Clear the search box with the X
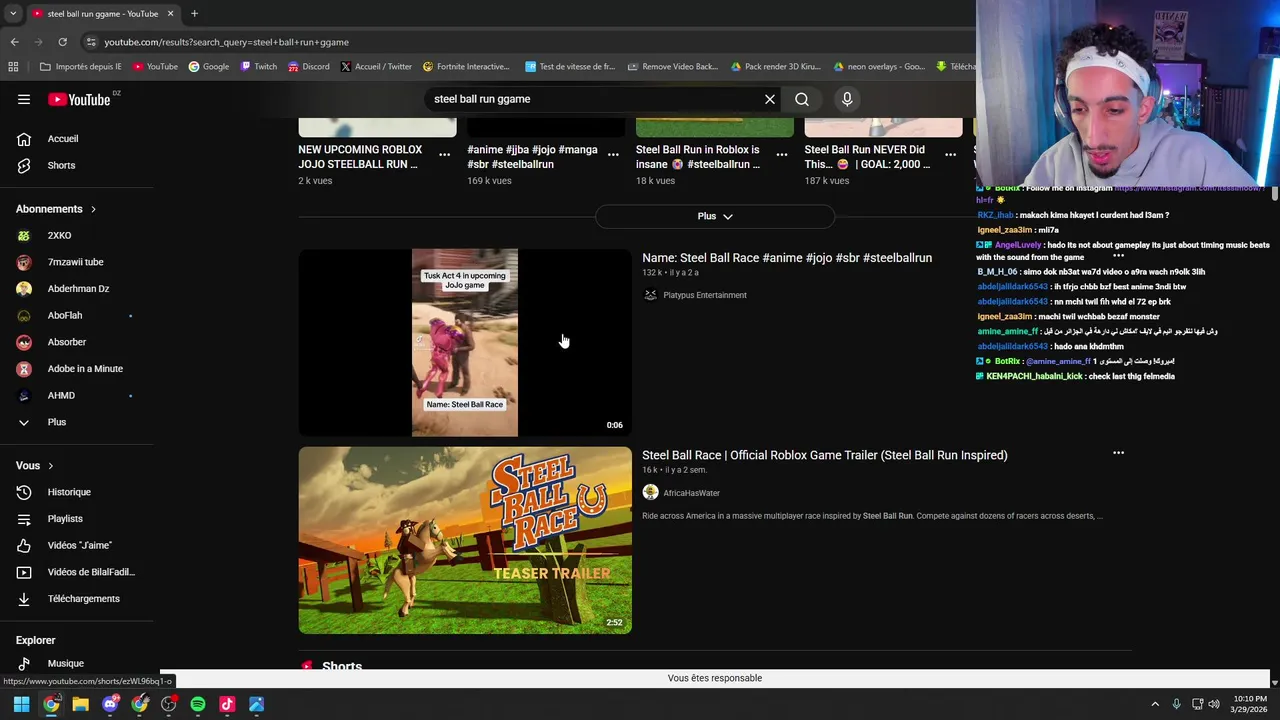Screen dimensions: 1280x720 pyautogui.click(x=770, y=99)
